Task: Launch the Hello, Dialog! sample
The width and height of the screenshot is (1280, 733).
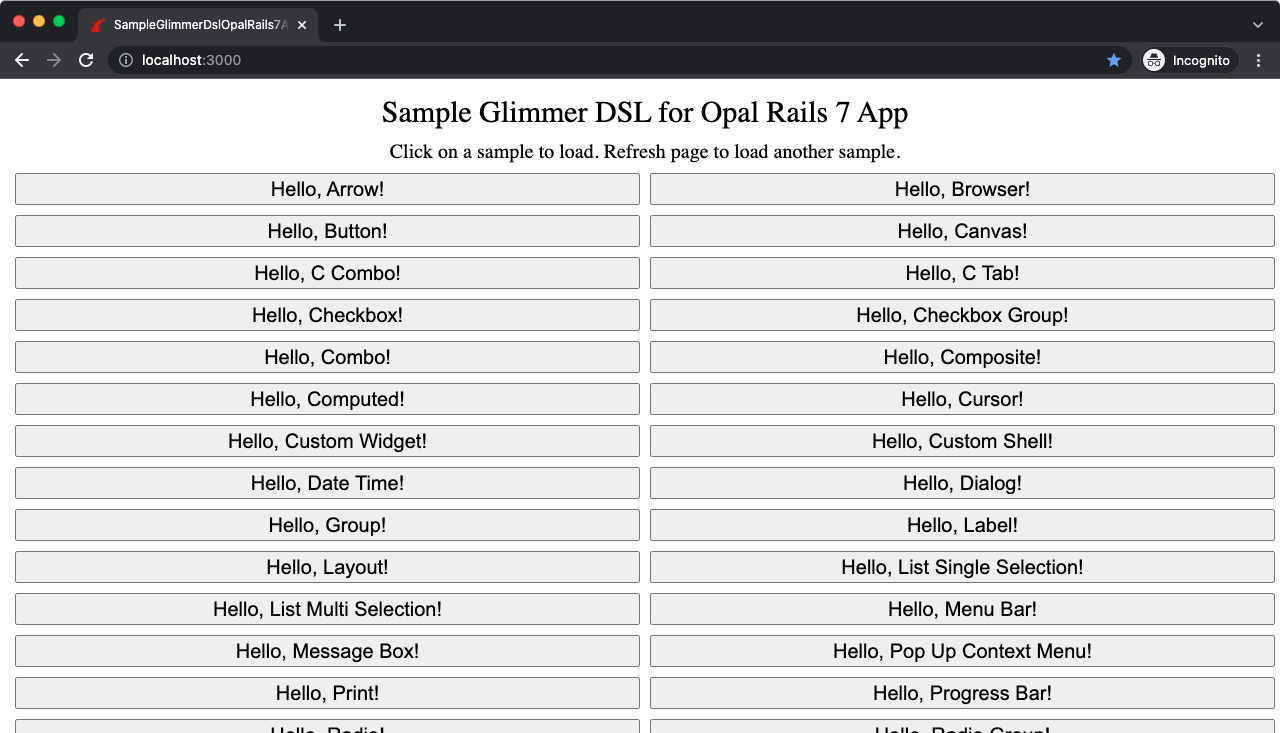Action: [x=962, y=483]
